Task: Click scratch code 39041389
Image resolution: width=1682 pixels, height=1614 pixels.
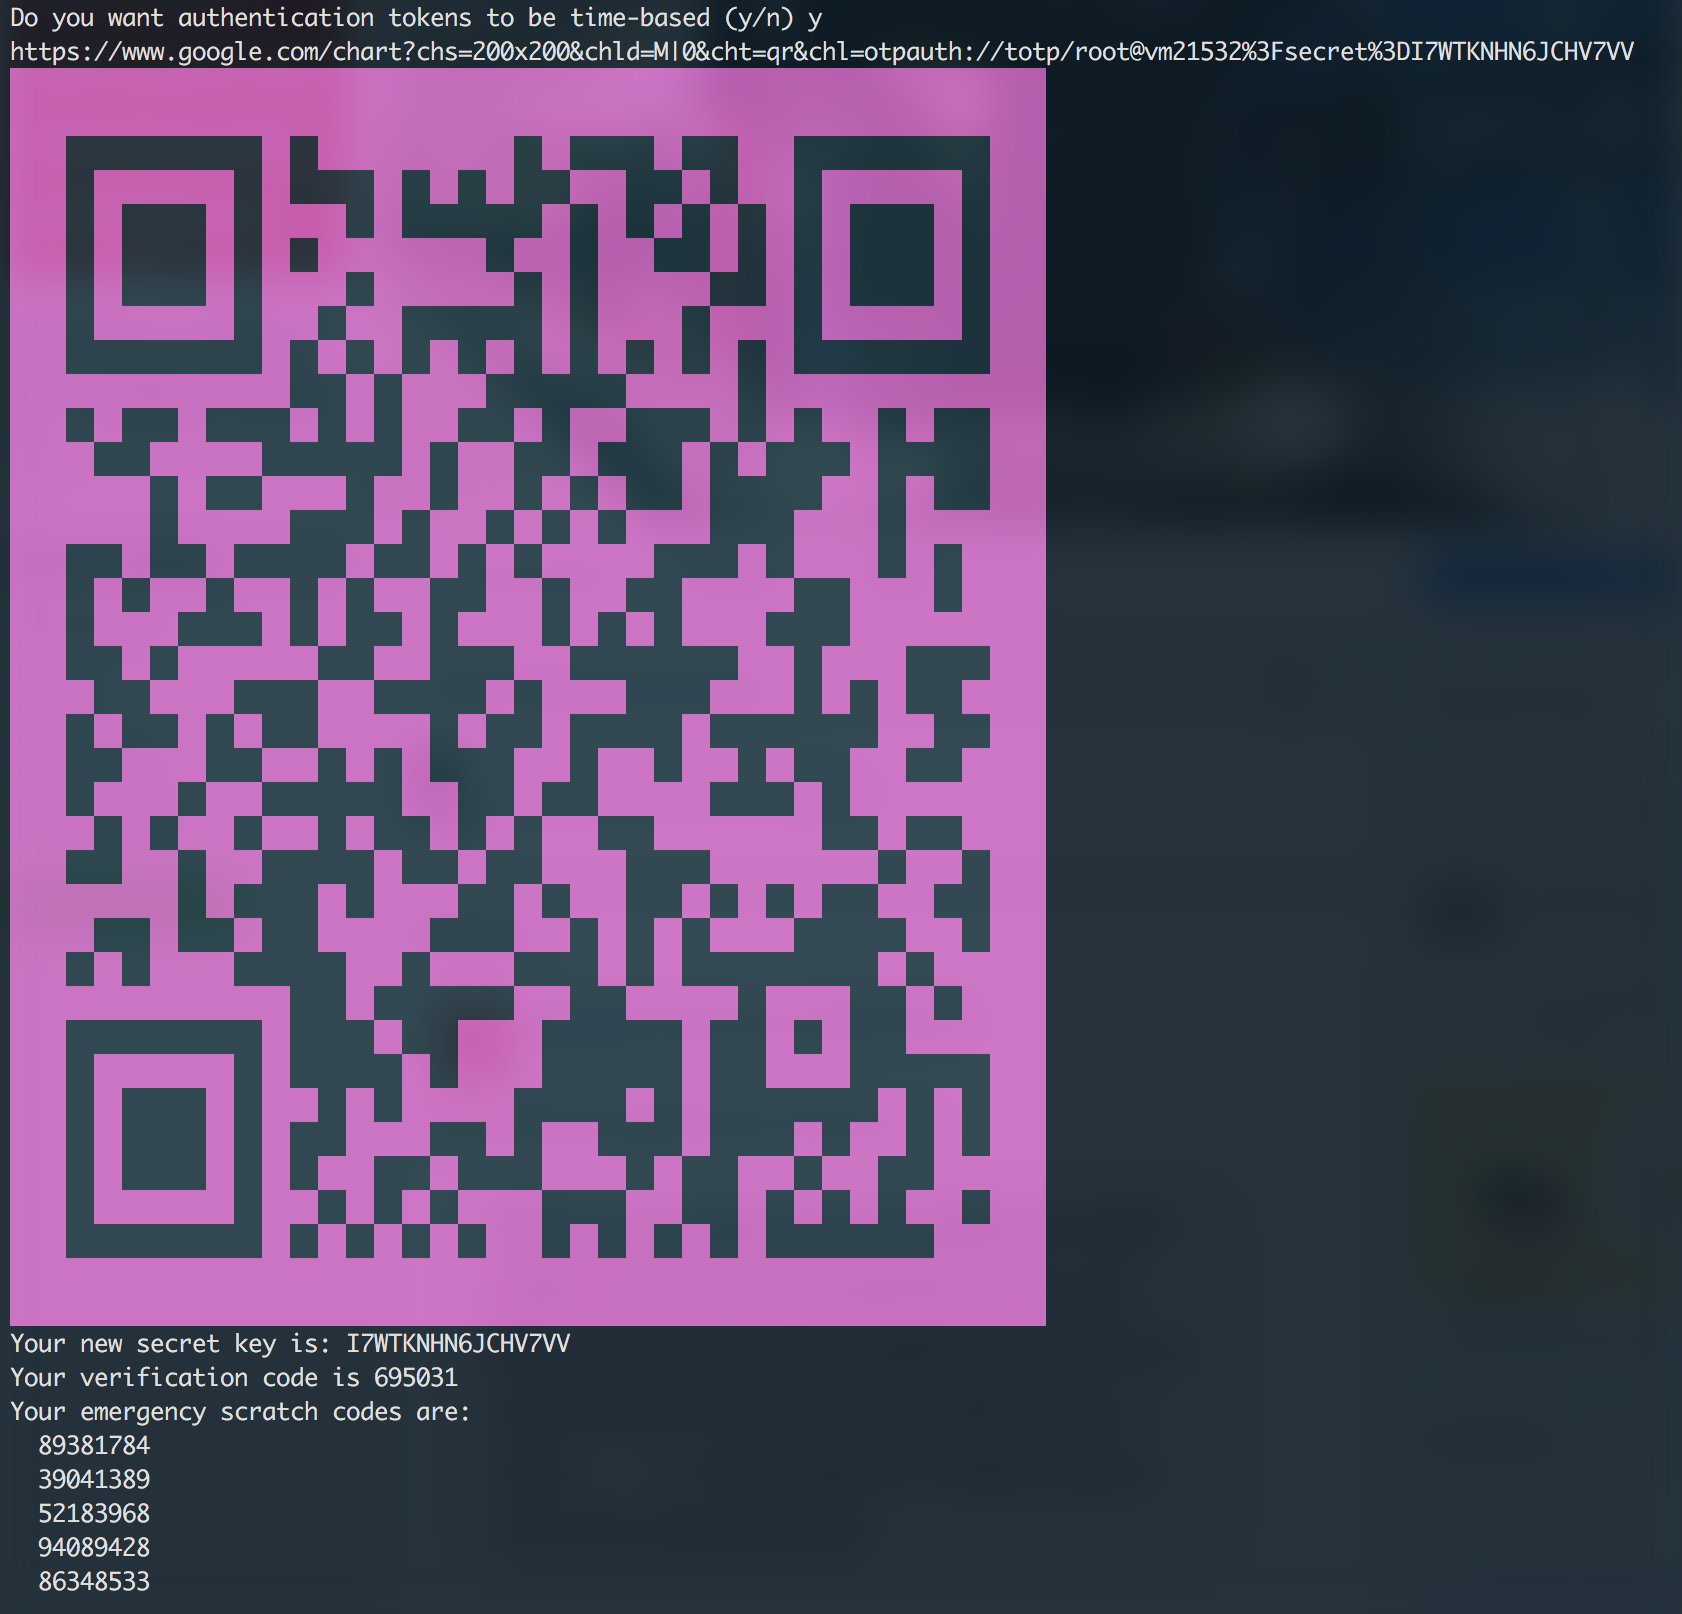Action: [x=94, y=1479]
